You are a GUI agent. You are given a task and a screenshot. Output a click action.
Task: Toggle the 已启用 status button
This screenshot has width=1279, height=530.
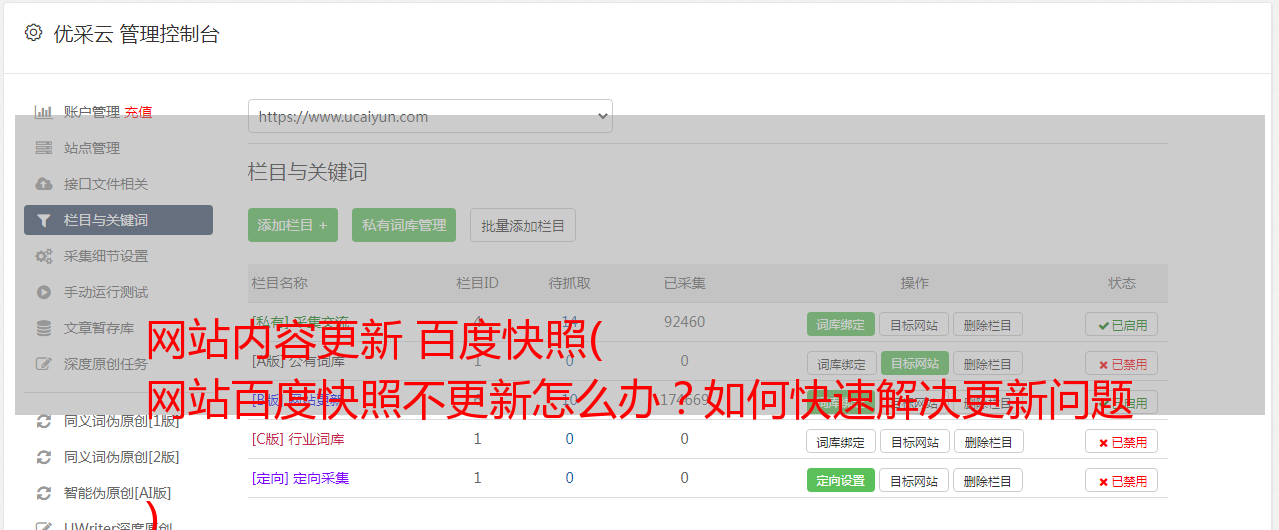tap(1122, 324)
